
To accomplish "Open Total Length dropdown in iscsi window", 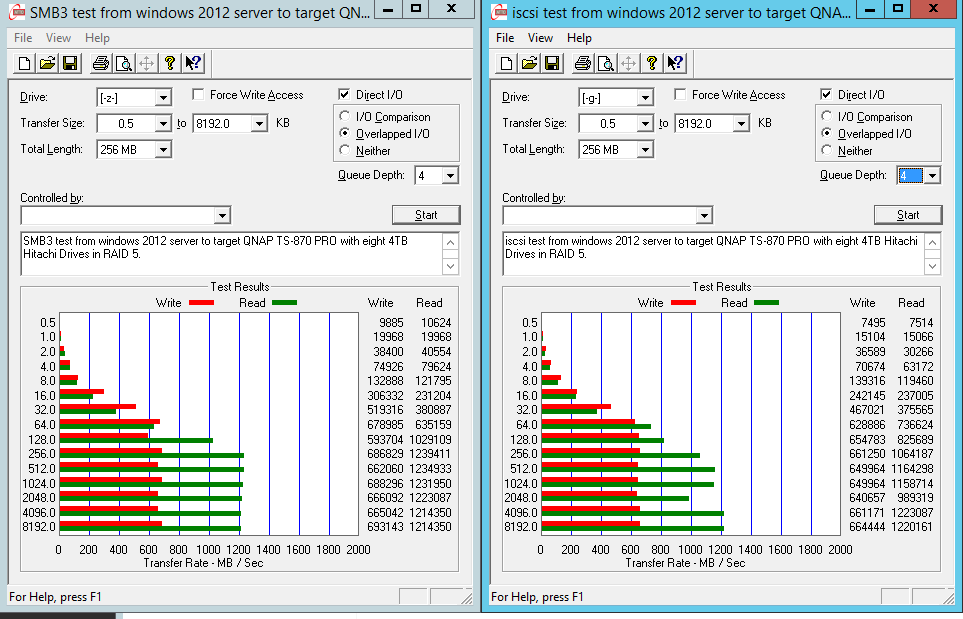I will point(644,150).
